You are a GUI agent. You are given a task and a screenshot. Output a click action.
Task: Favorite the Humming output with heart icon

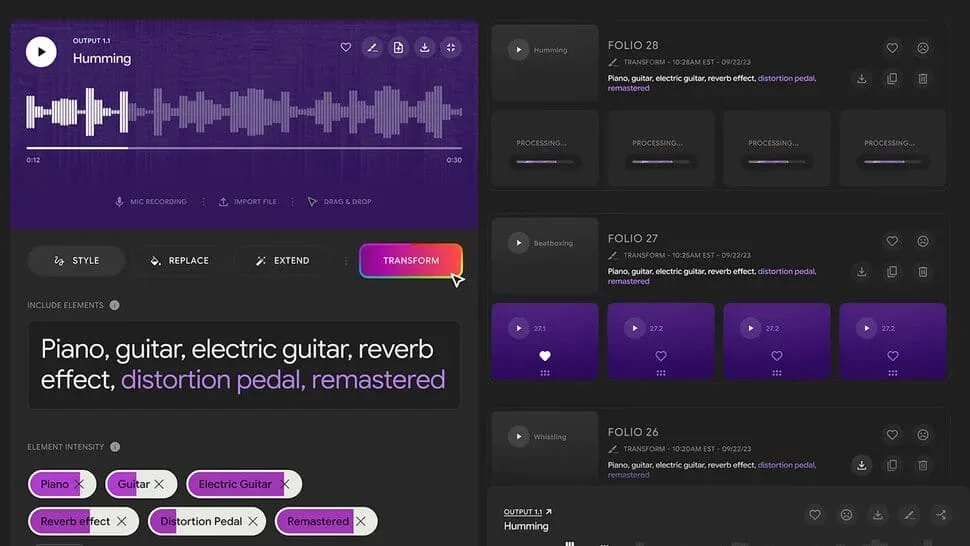click(346, 48)
